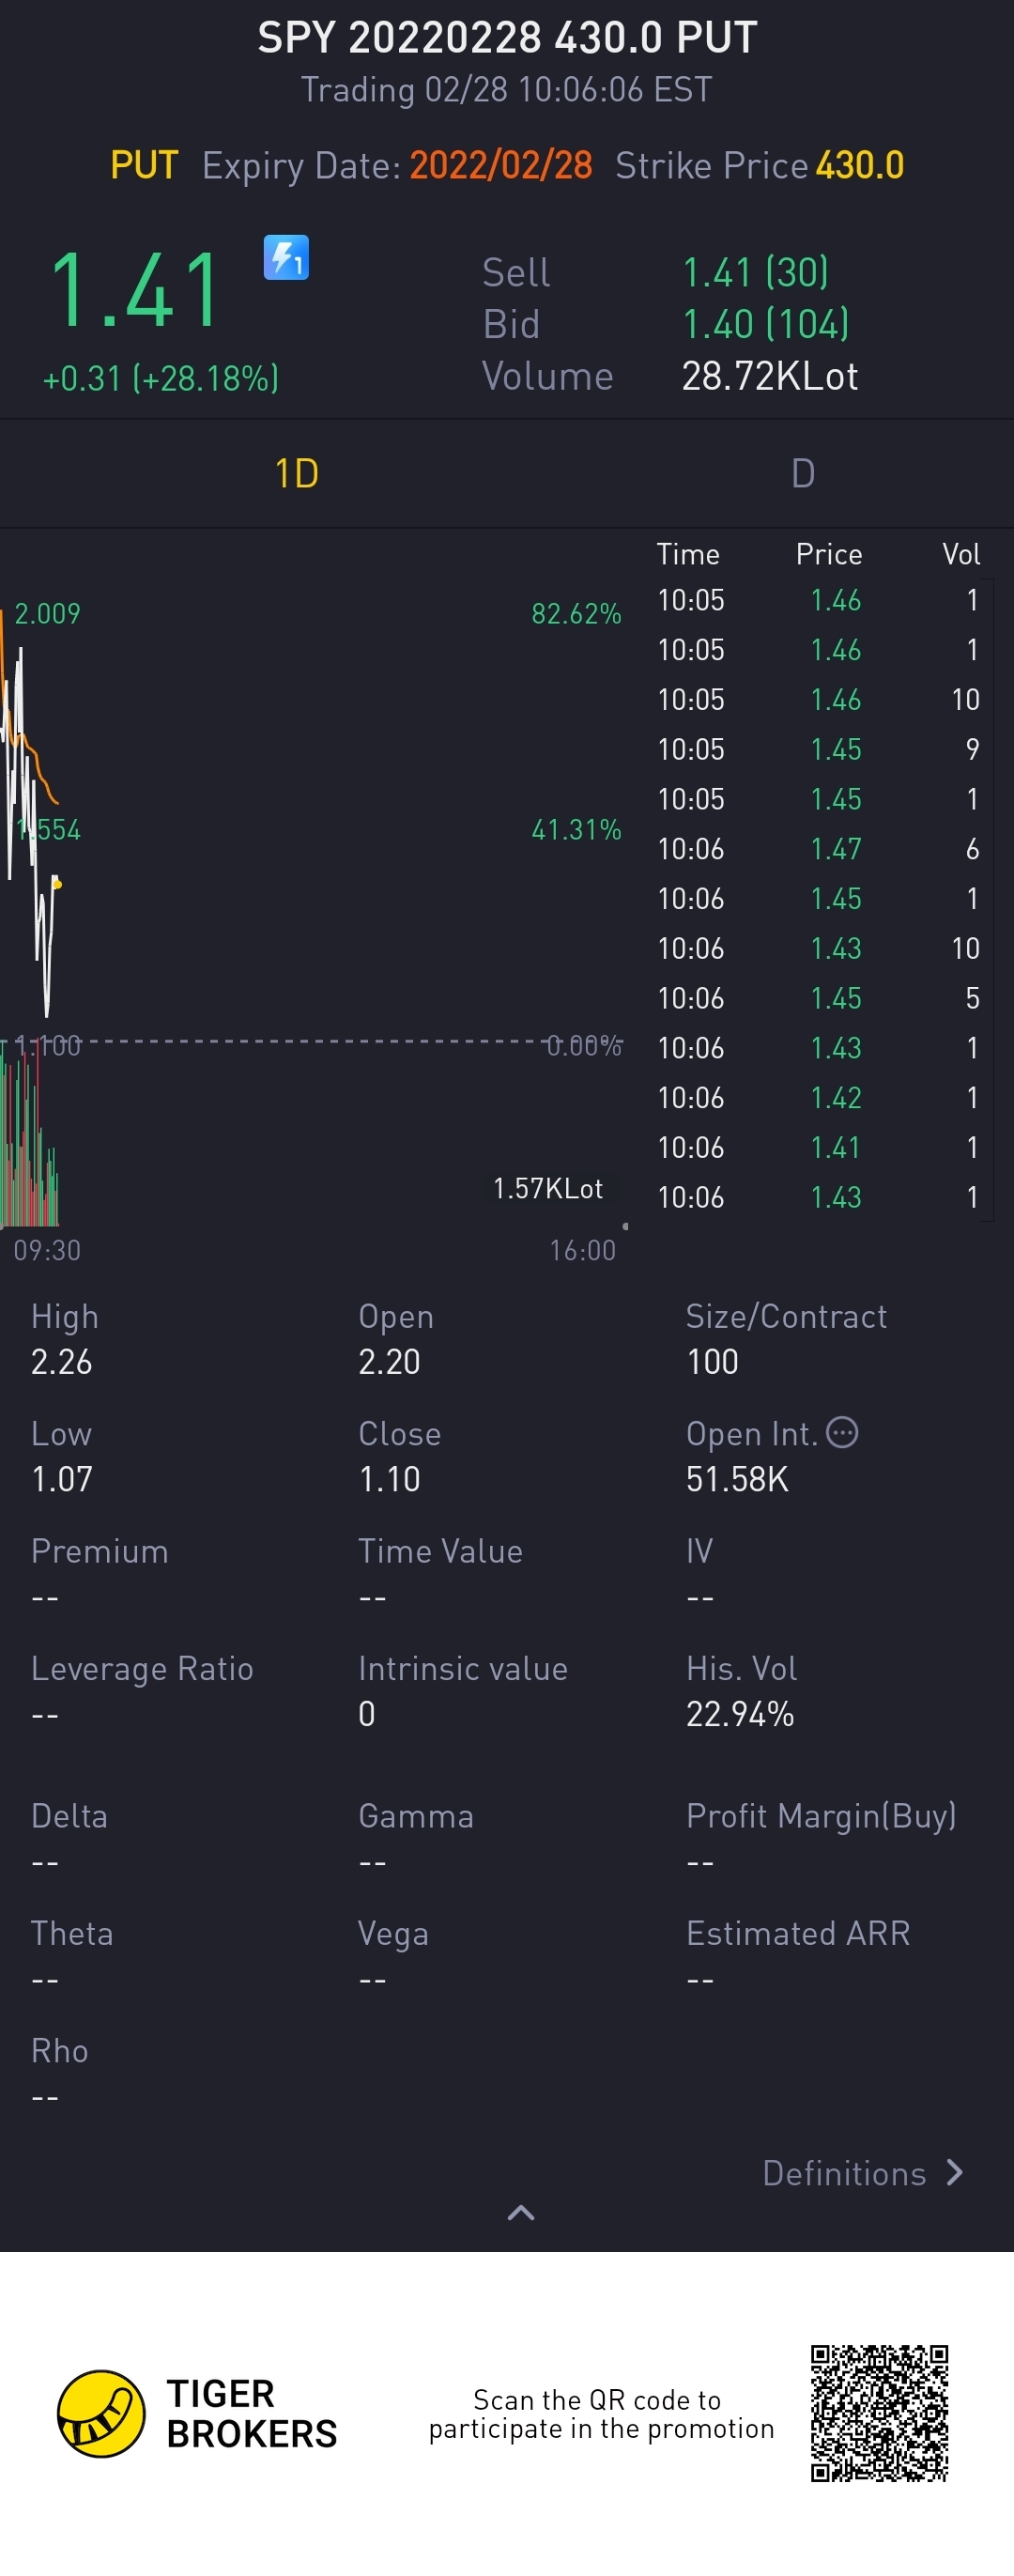
Task: Collapse details with the up chevron
Action: pyautogui.click(x=521, y=2213)
